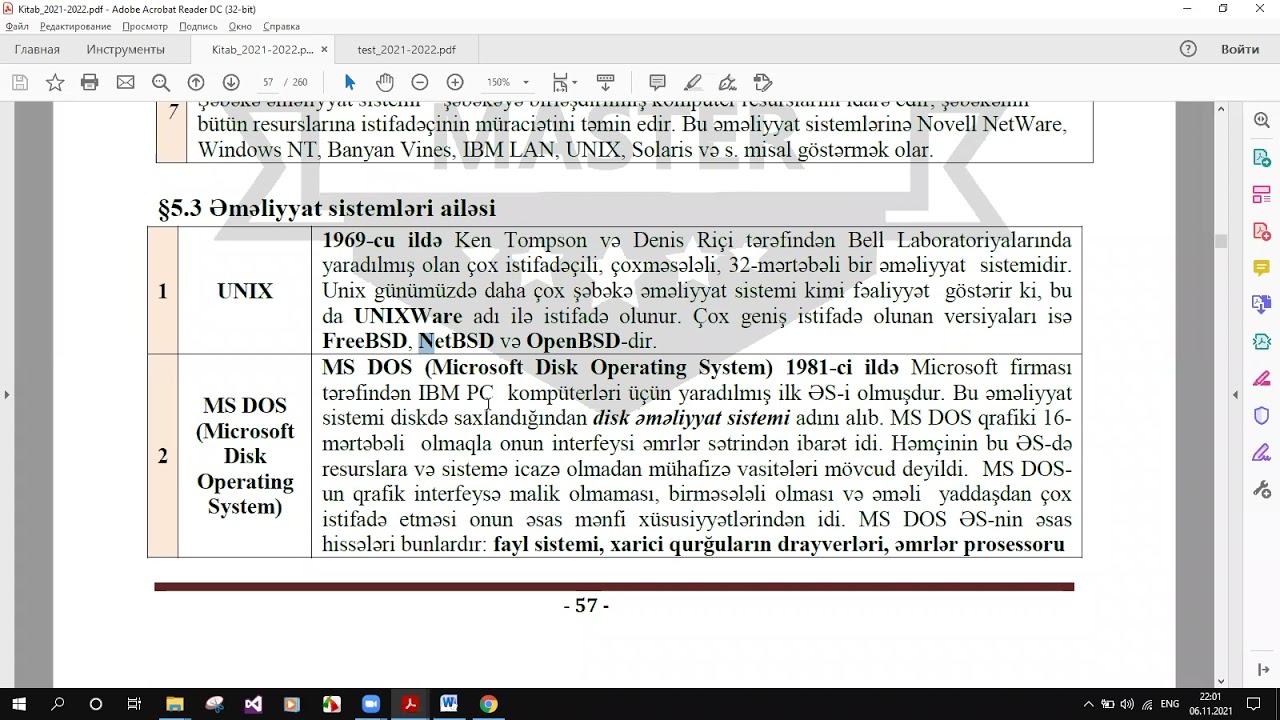Open the Redact pink marker sidebar tool
The width and height of the screenshot is (1280, 720).
click(1261, 378)
